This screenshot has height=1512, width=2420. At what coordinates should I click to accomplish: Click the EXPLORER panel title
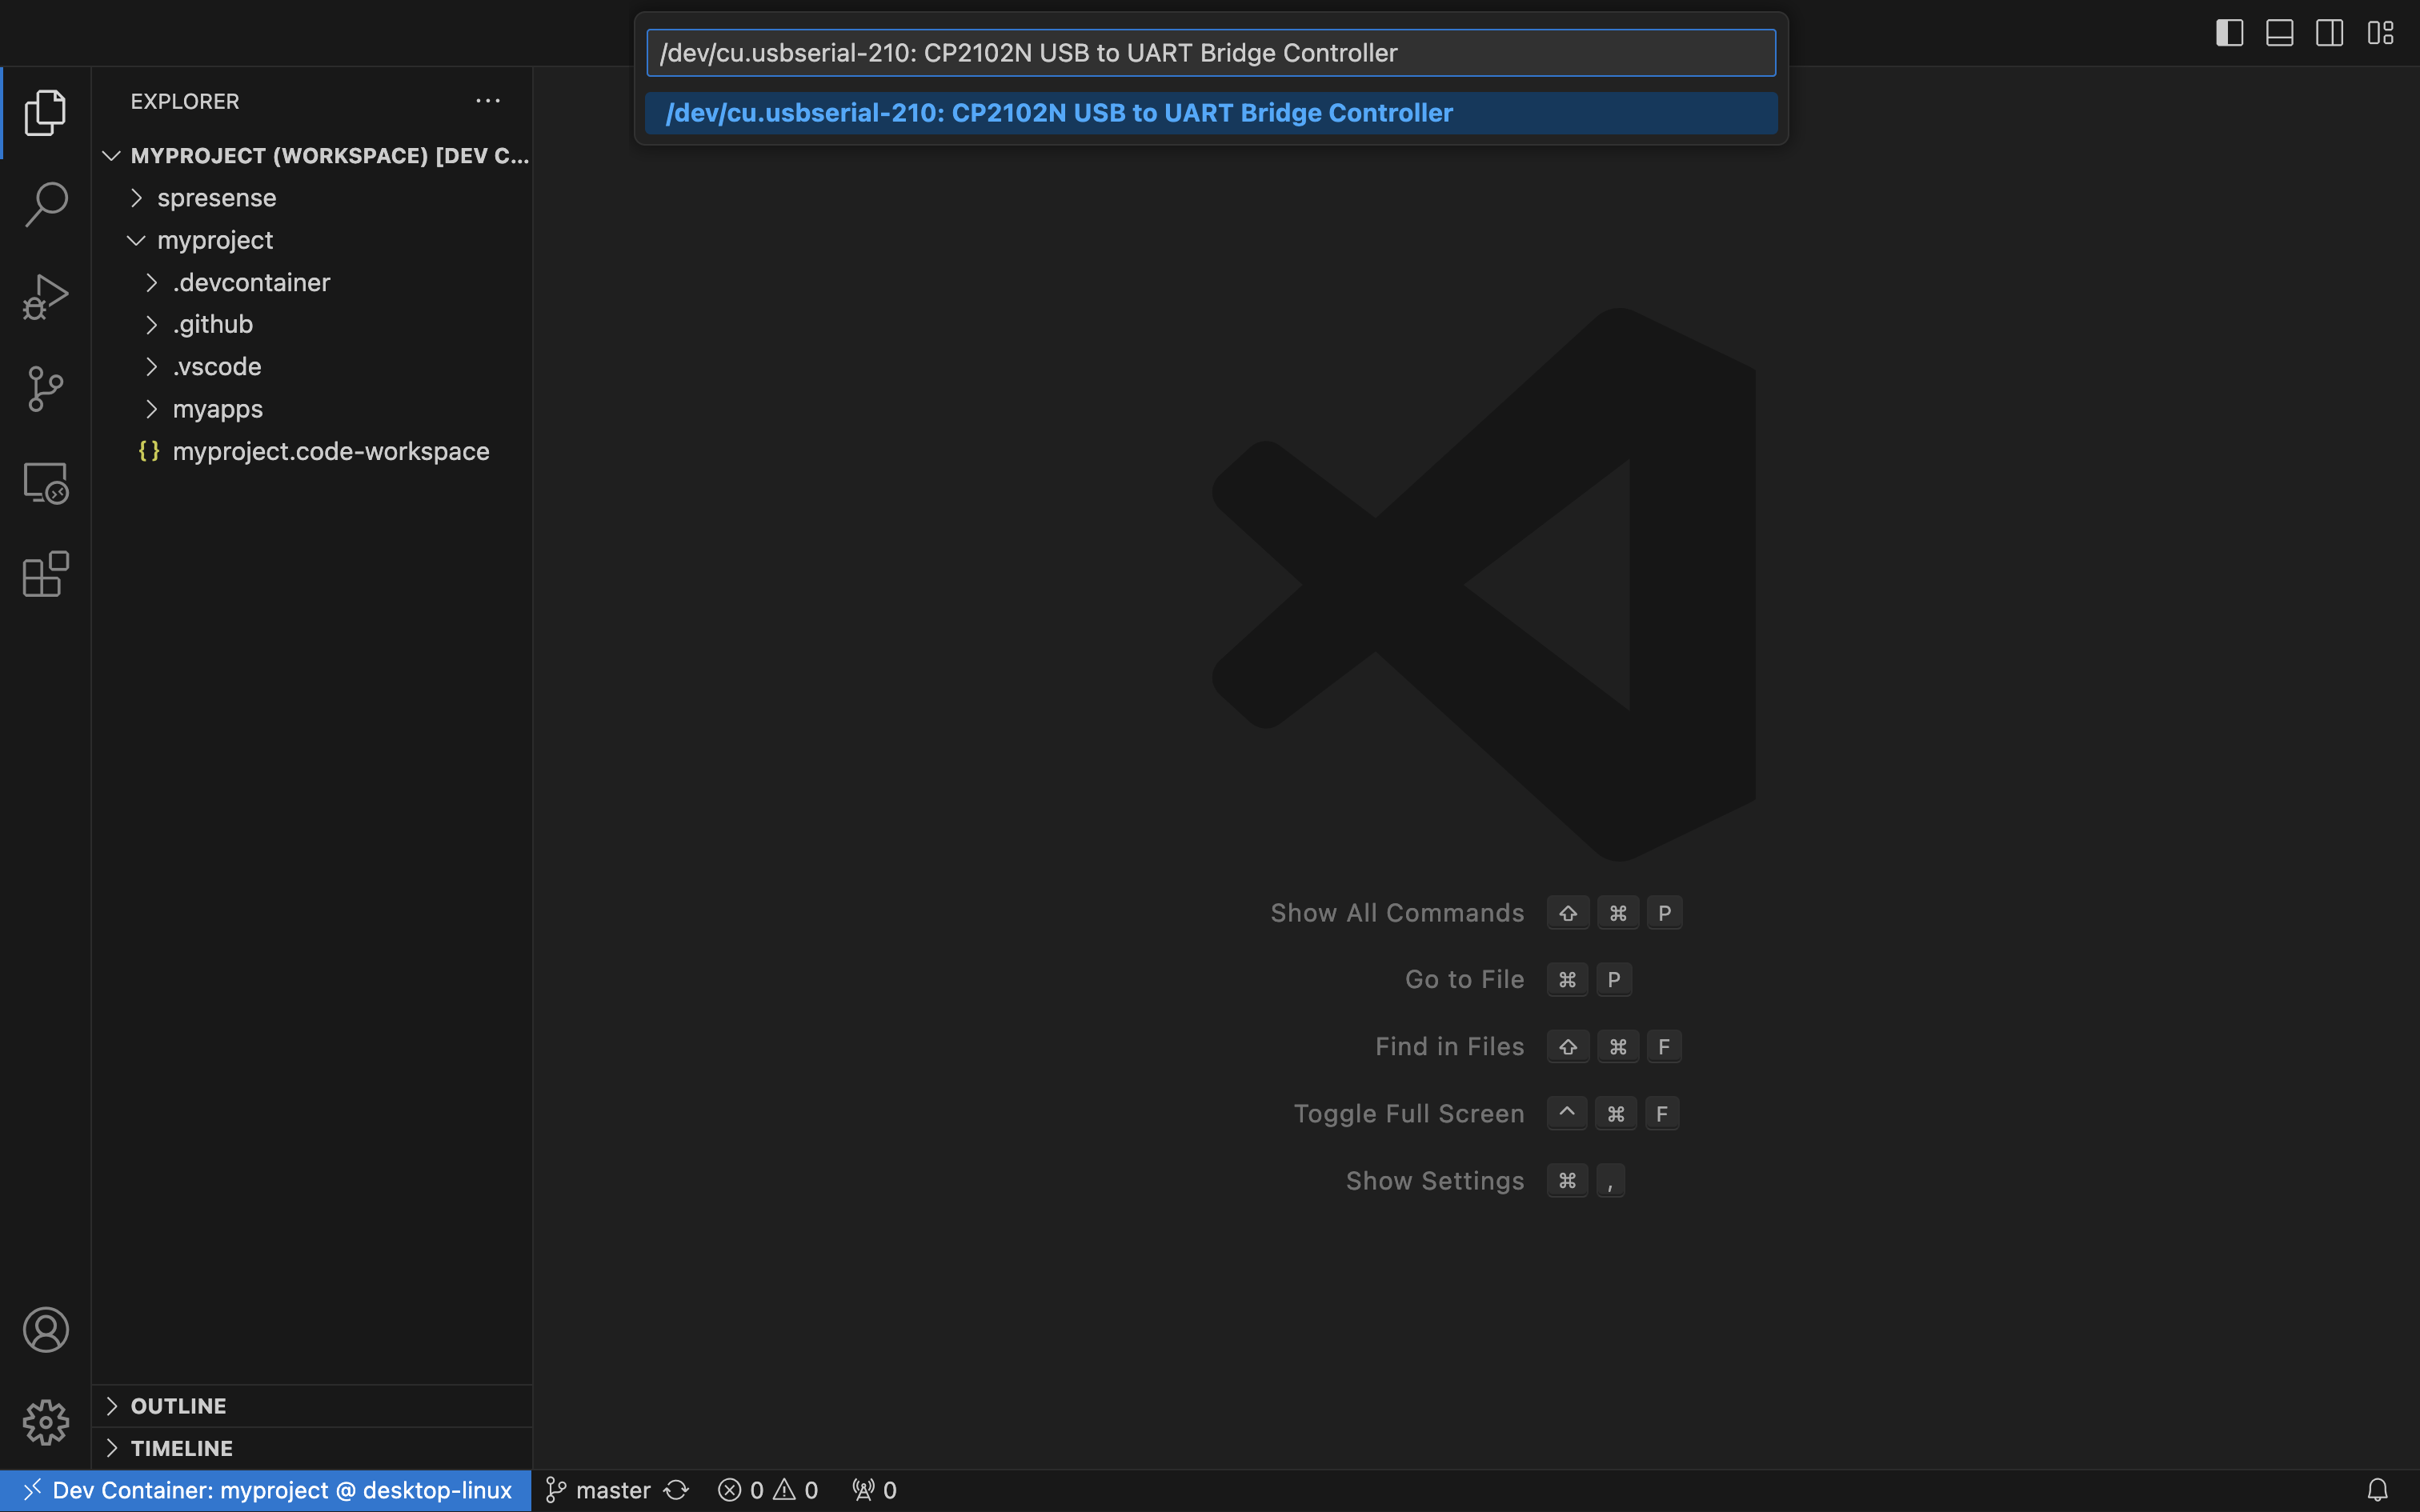[185, 101]
